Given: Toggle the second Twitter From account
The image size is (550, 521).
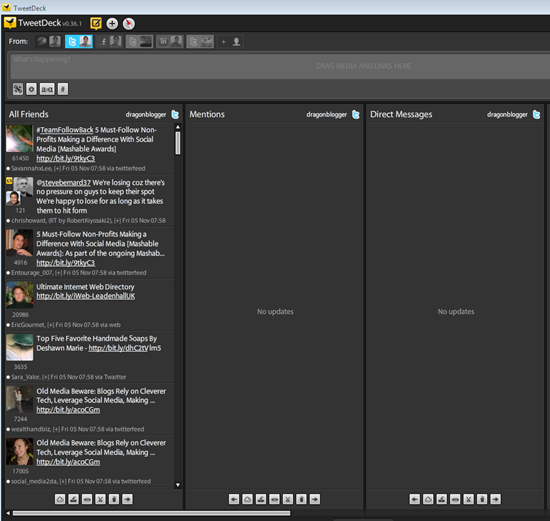Looking at the screenshot, I should (139, 41).
